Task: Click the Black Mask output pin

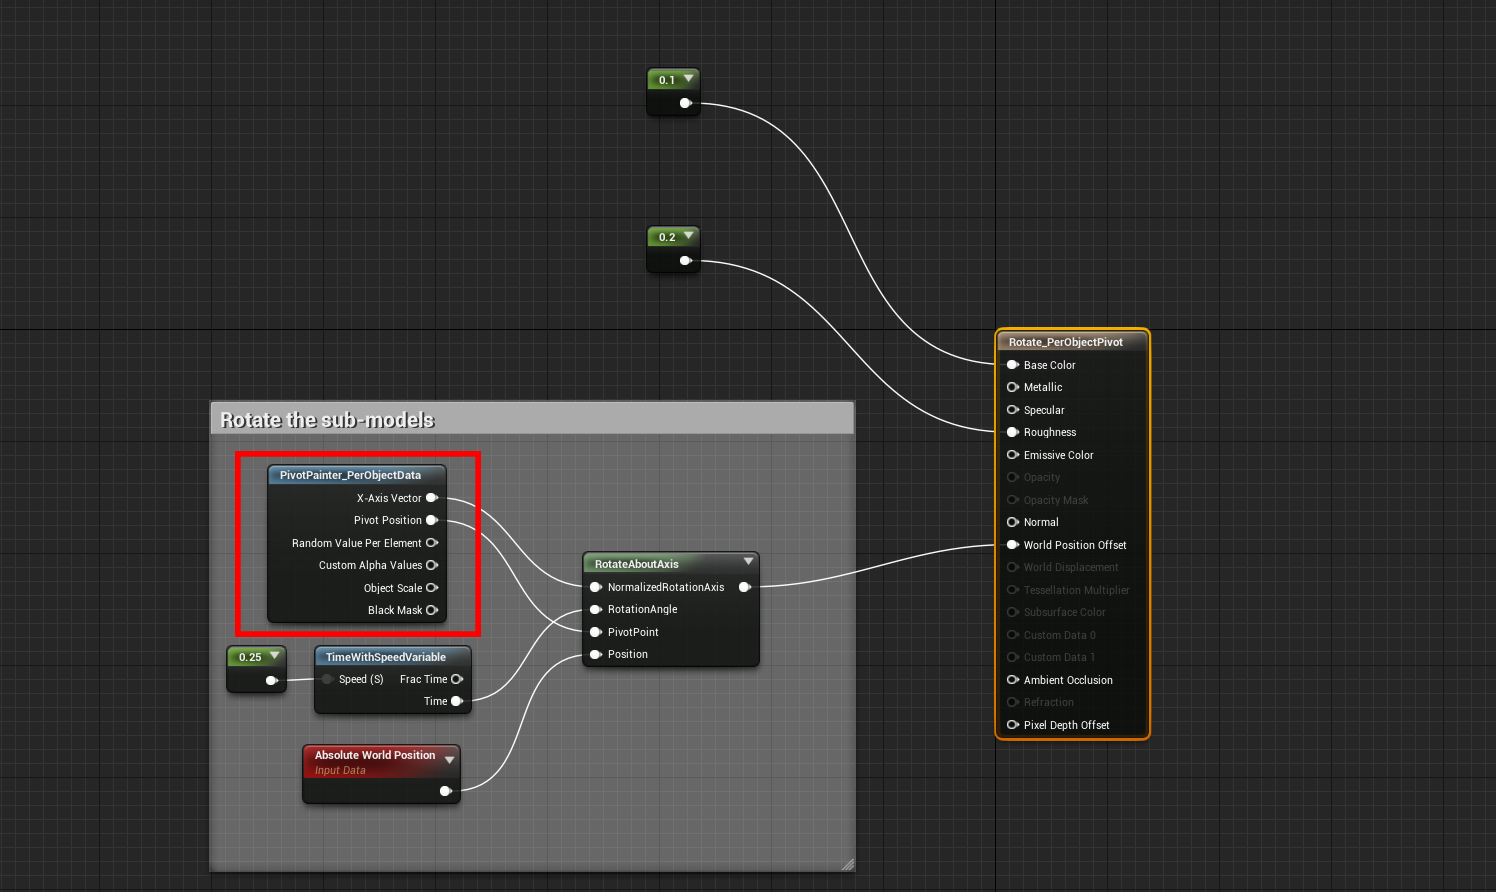Action: [x=432, y=610]
